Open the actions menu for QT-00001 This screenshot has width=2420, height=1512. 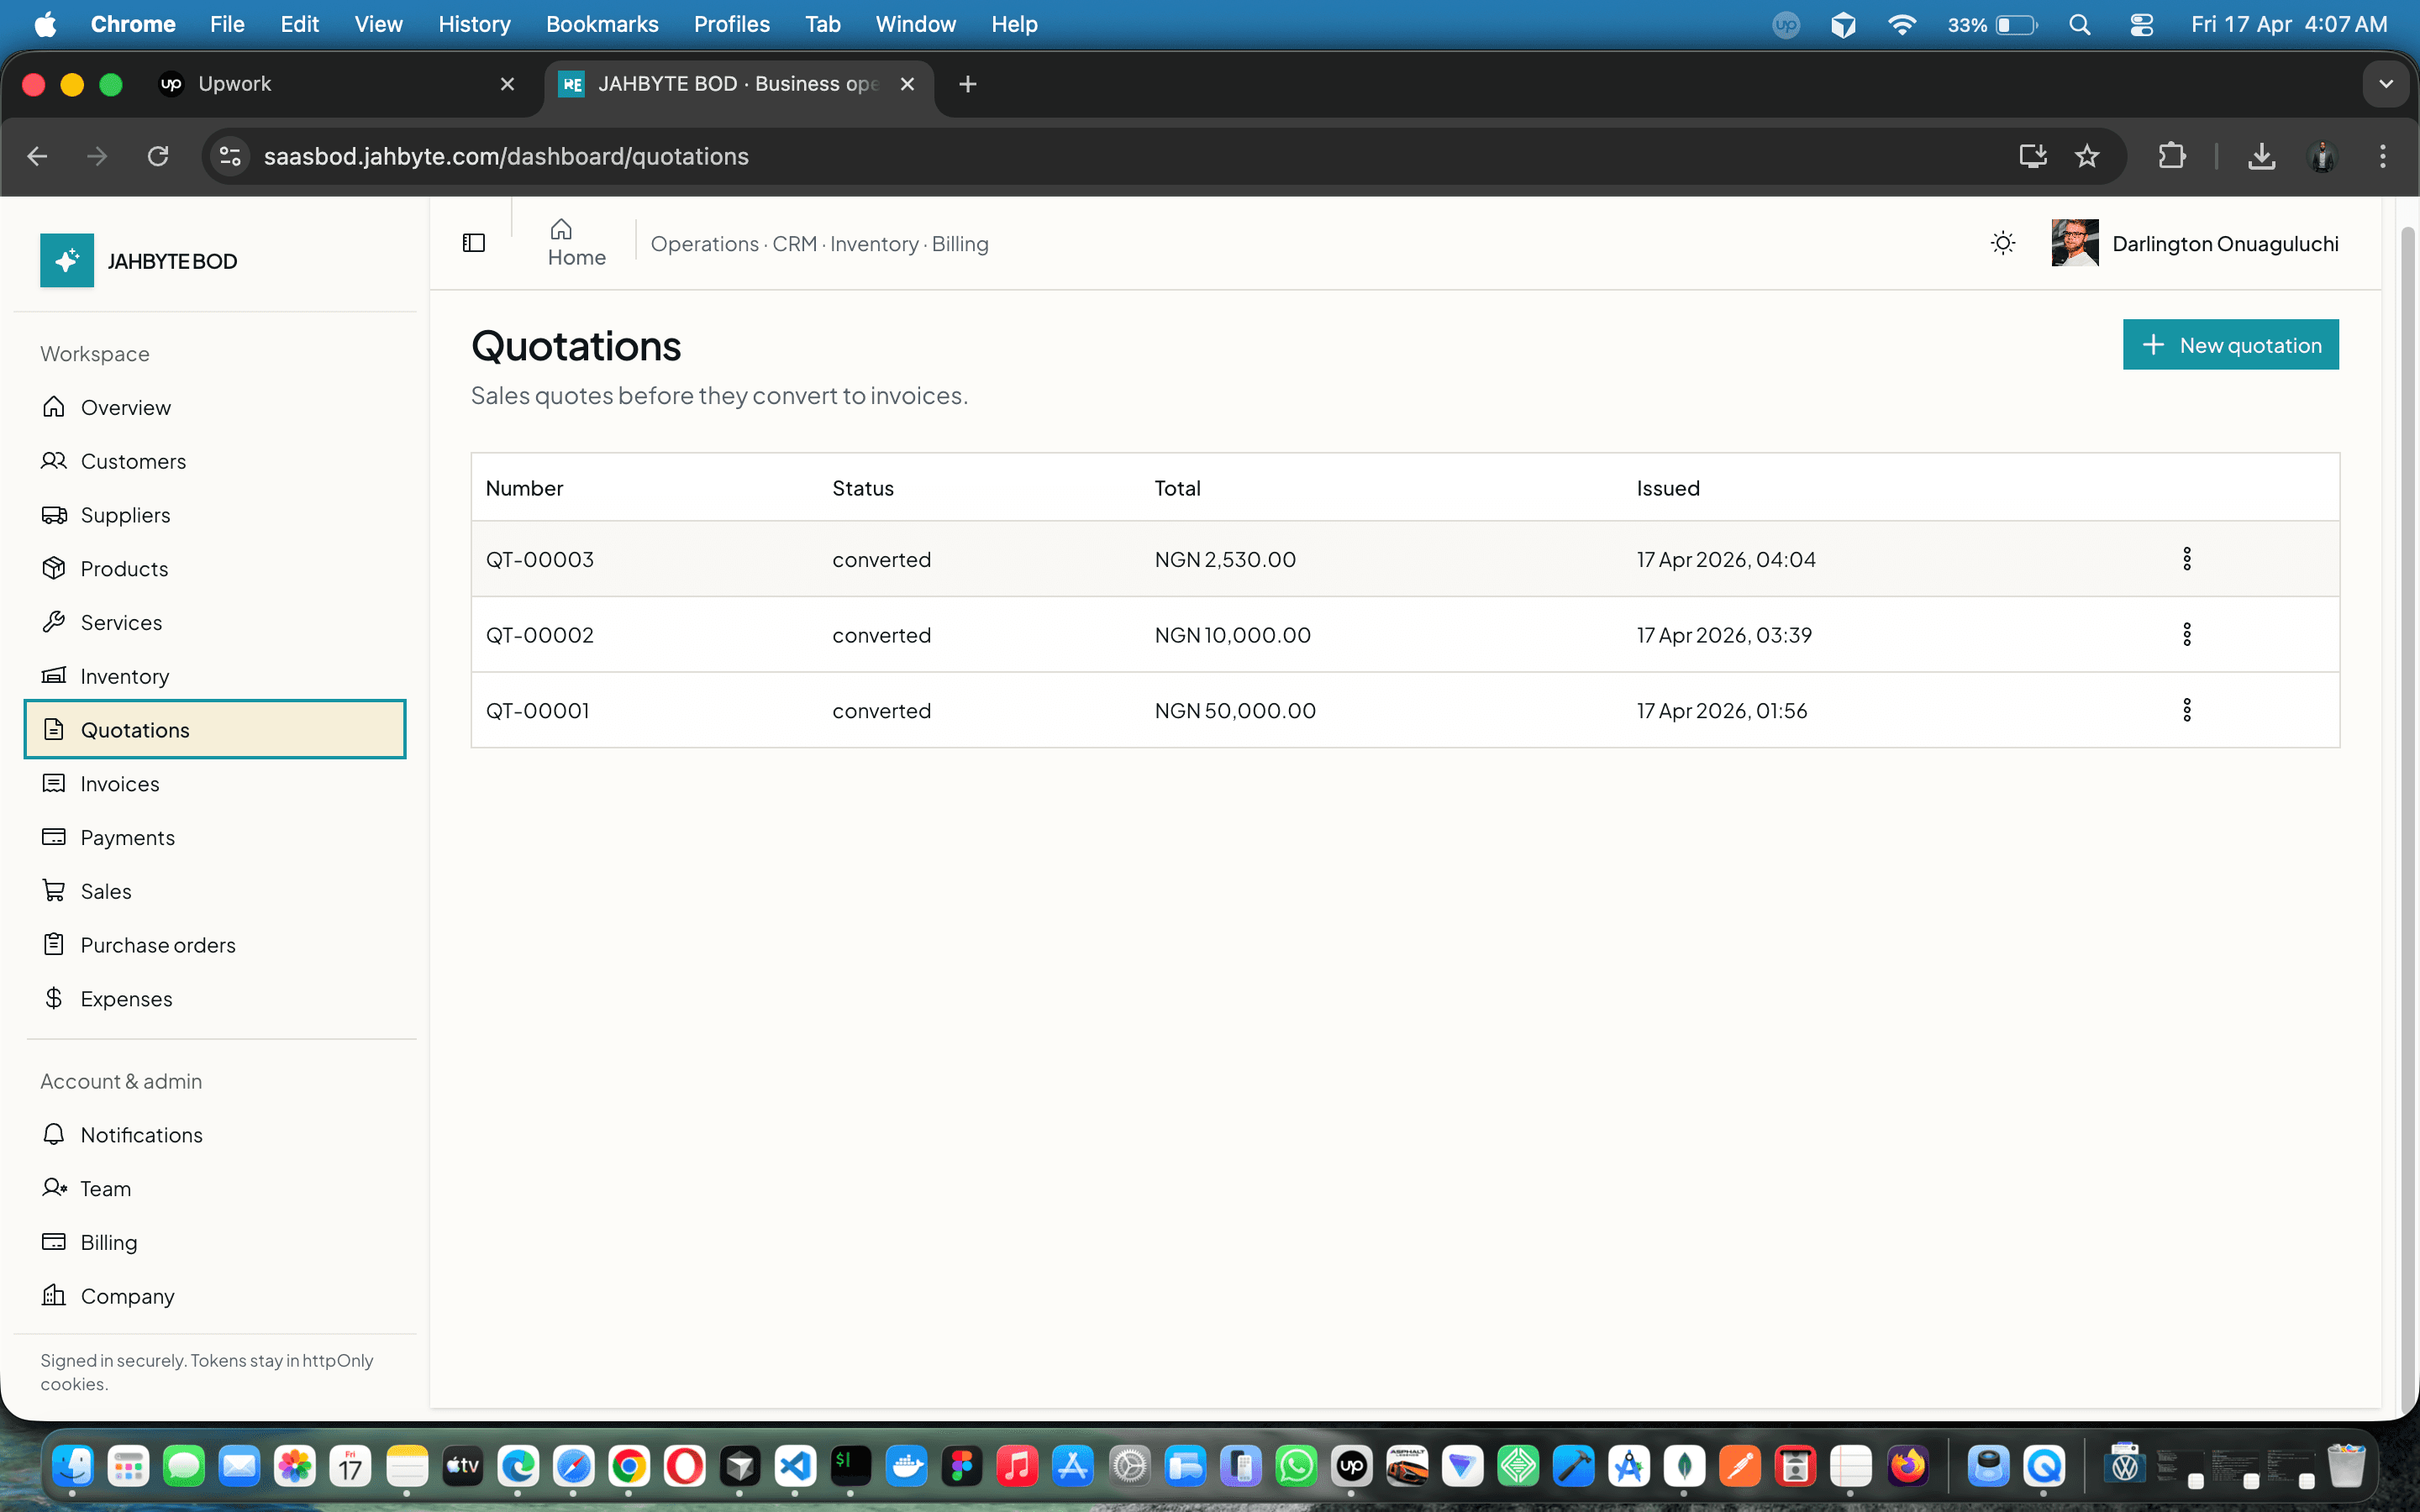coord(2187,710)
